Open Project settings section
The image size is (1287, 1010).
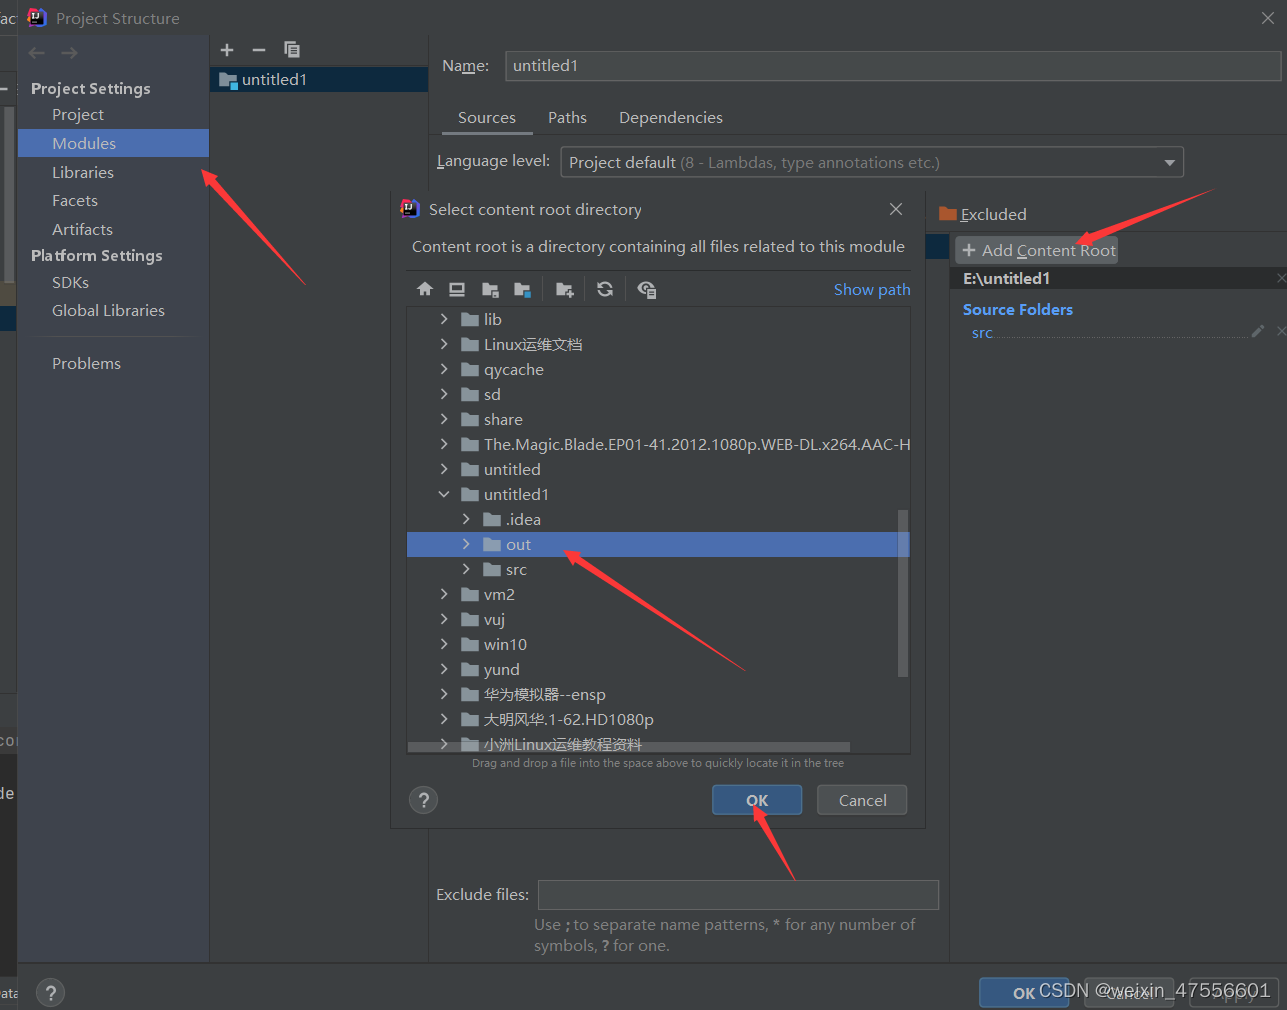coord(78,115)
